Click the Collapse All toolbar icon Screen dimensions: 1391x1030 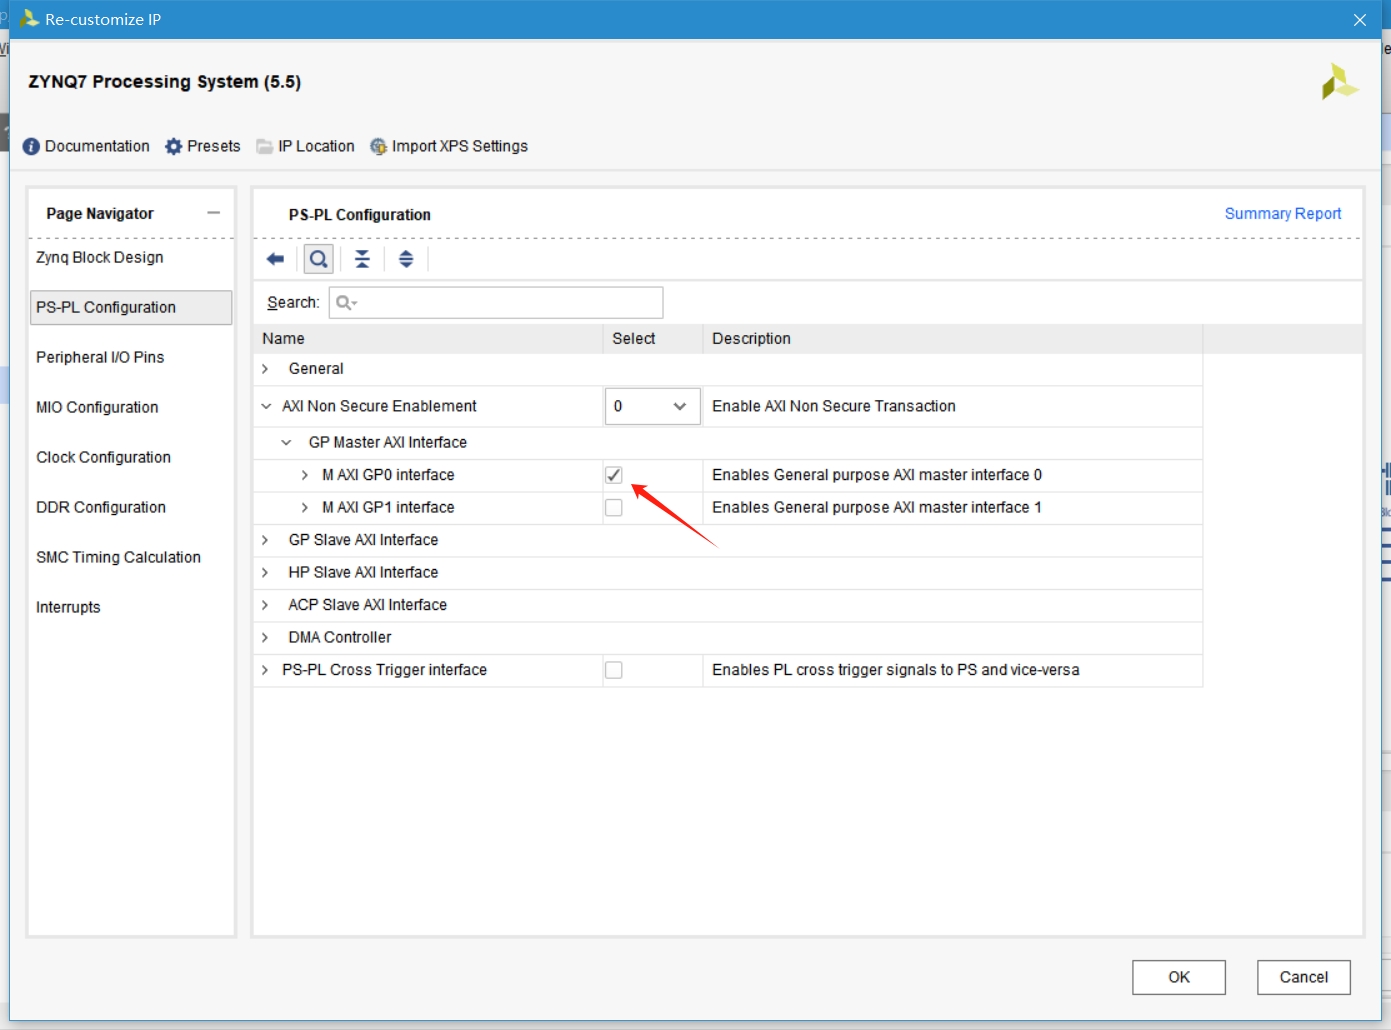(x=362, y=259)
